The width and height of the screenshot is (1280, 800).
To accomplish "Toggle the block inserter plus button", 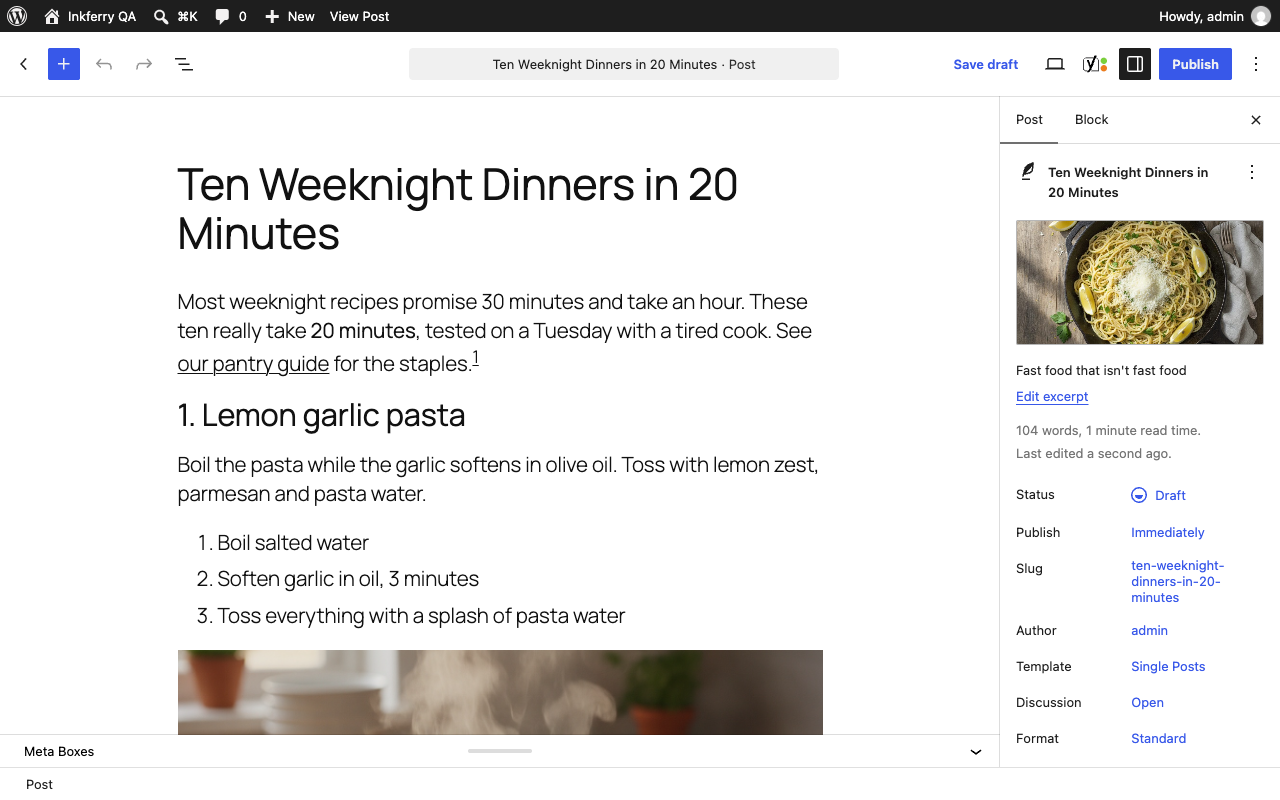I will tap(64, 64).
